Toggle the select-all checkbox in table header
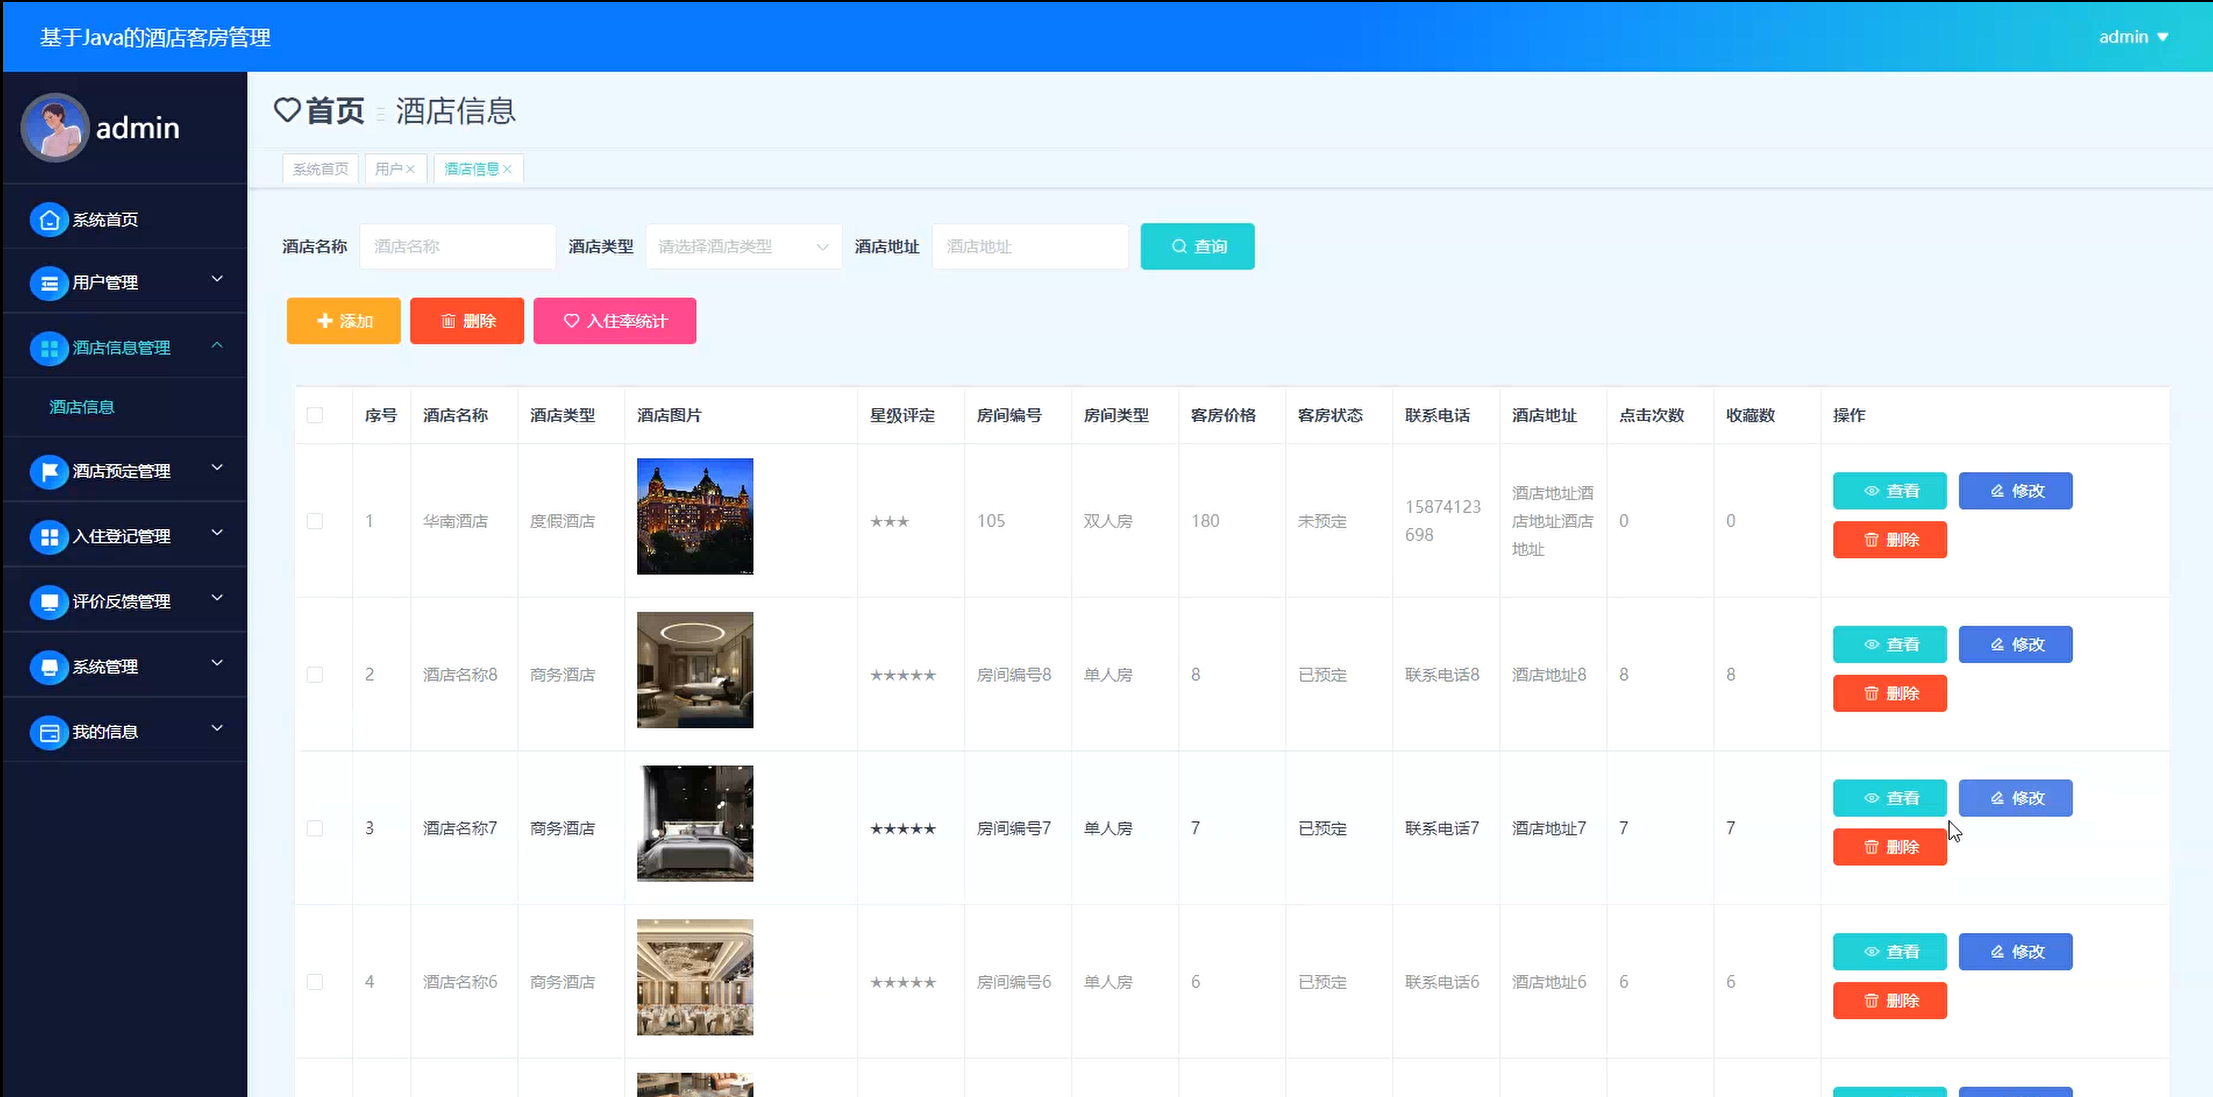The image size is (2213, 1097). click(315, 415)
